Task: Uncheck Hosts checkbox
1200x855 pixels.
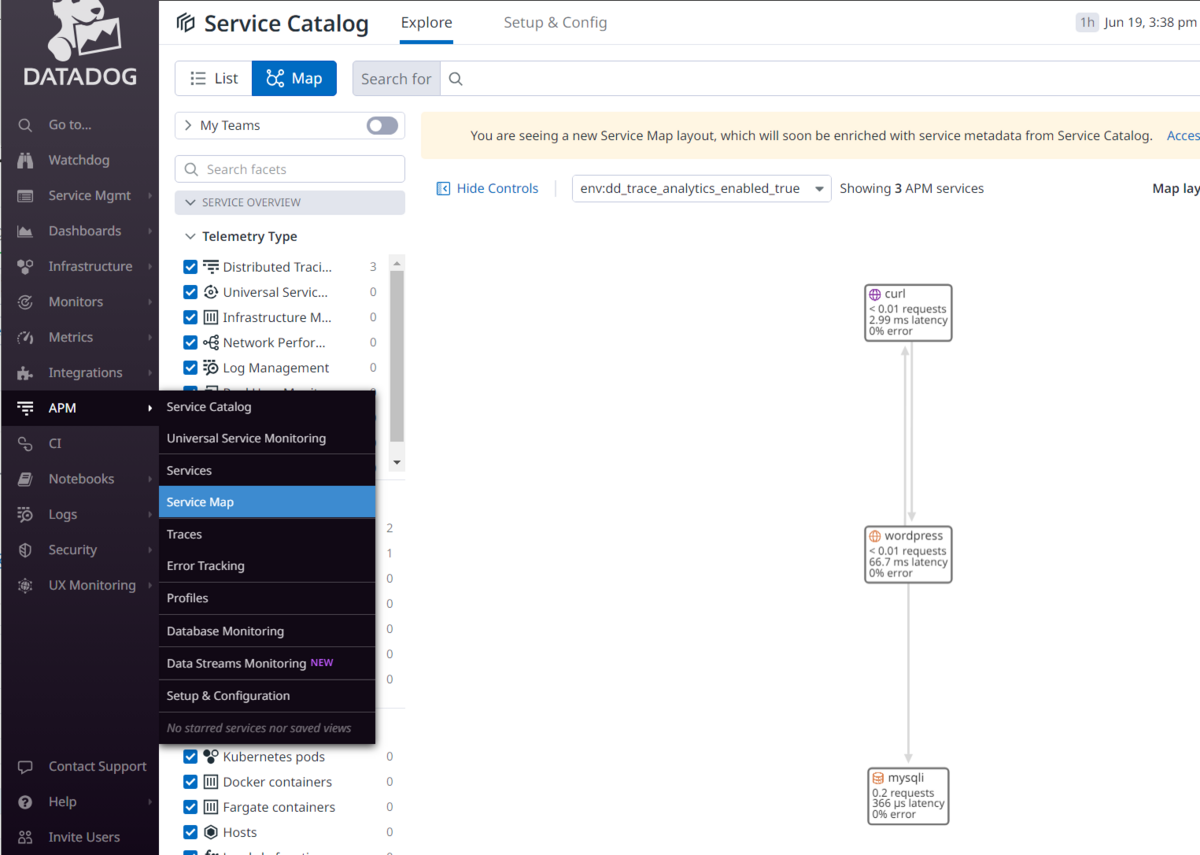Action: point(190,832)
